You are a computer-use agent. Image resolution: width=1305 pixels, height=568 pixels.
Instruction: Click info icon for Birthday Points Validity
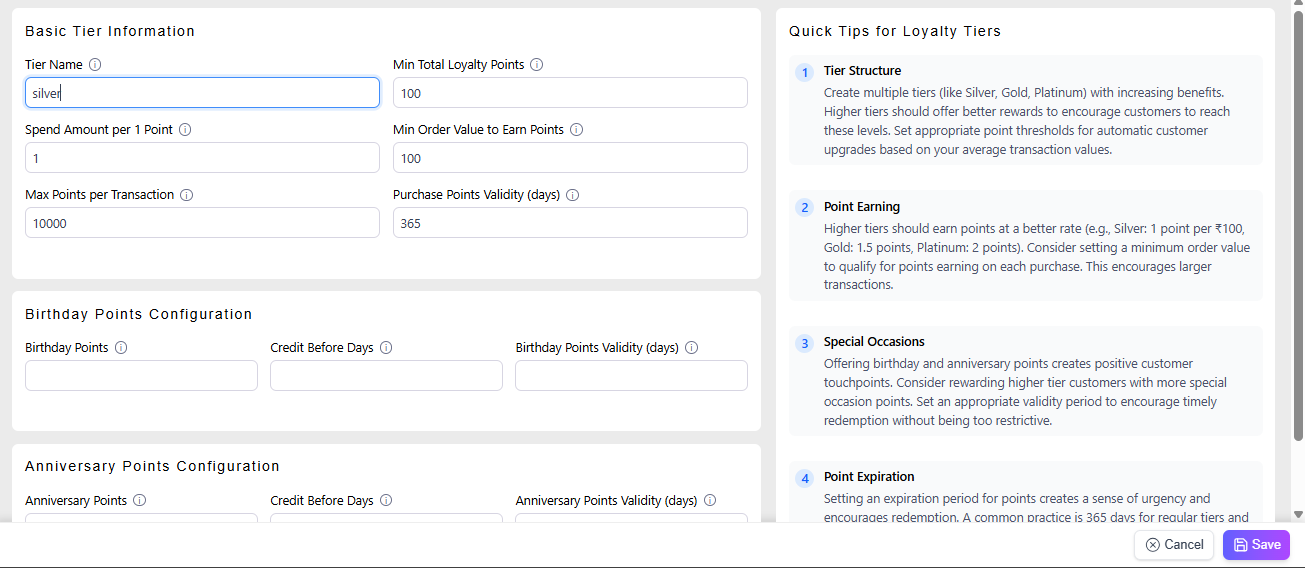691,348
